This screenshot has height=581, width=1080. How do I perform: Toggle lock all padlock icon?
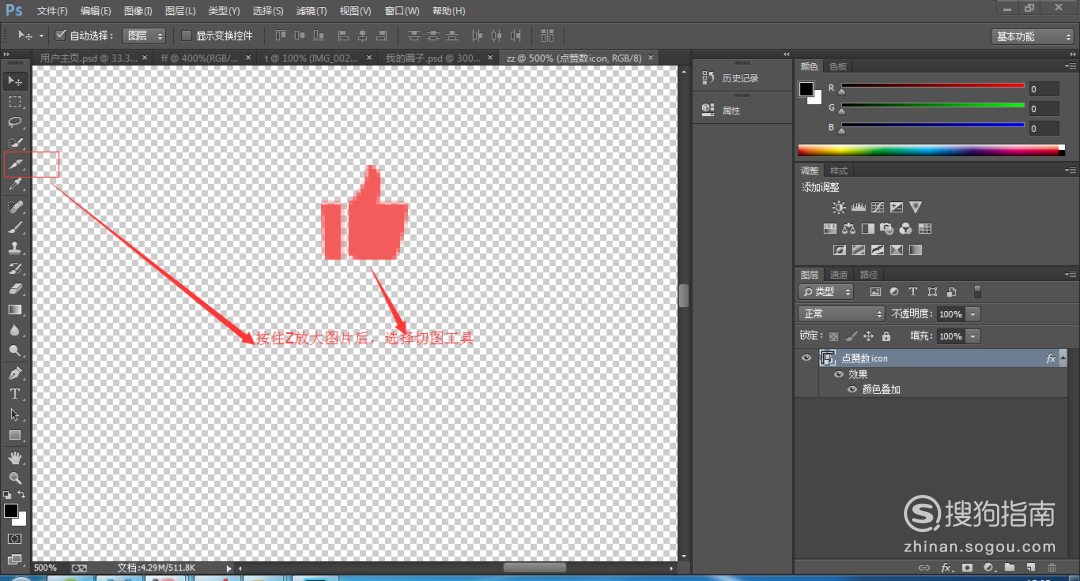click(x=886, y=336)
